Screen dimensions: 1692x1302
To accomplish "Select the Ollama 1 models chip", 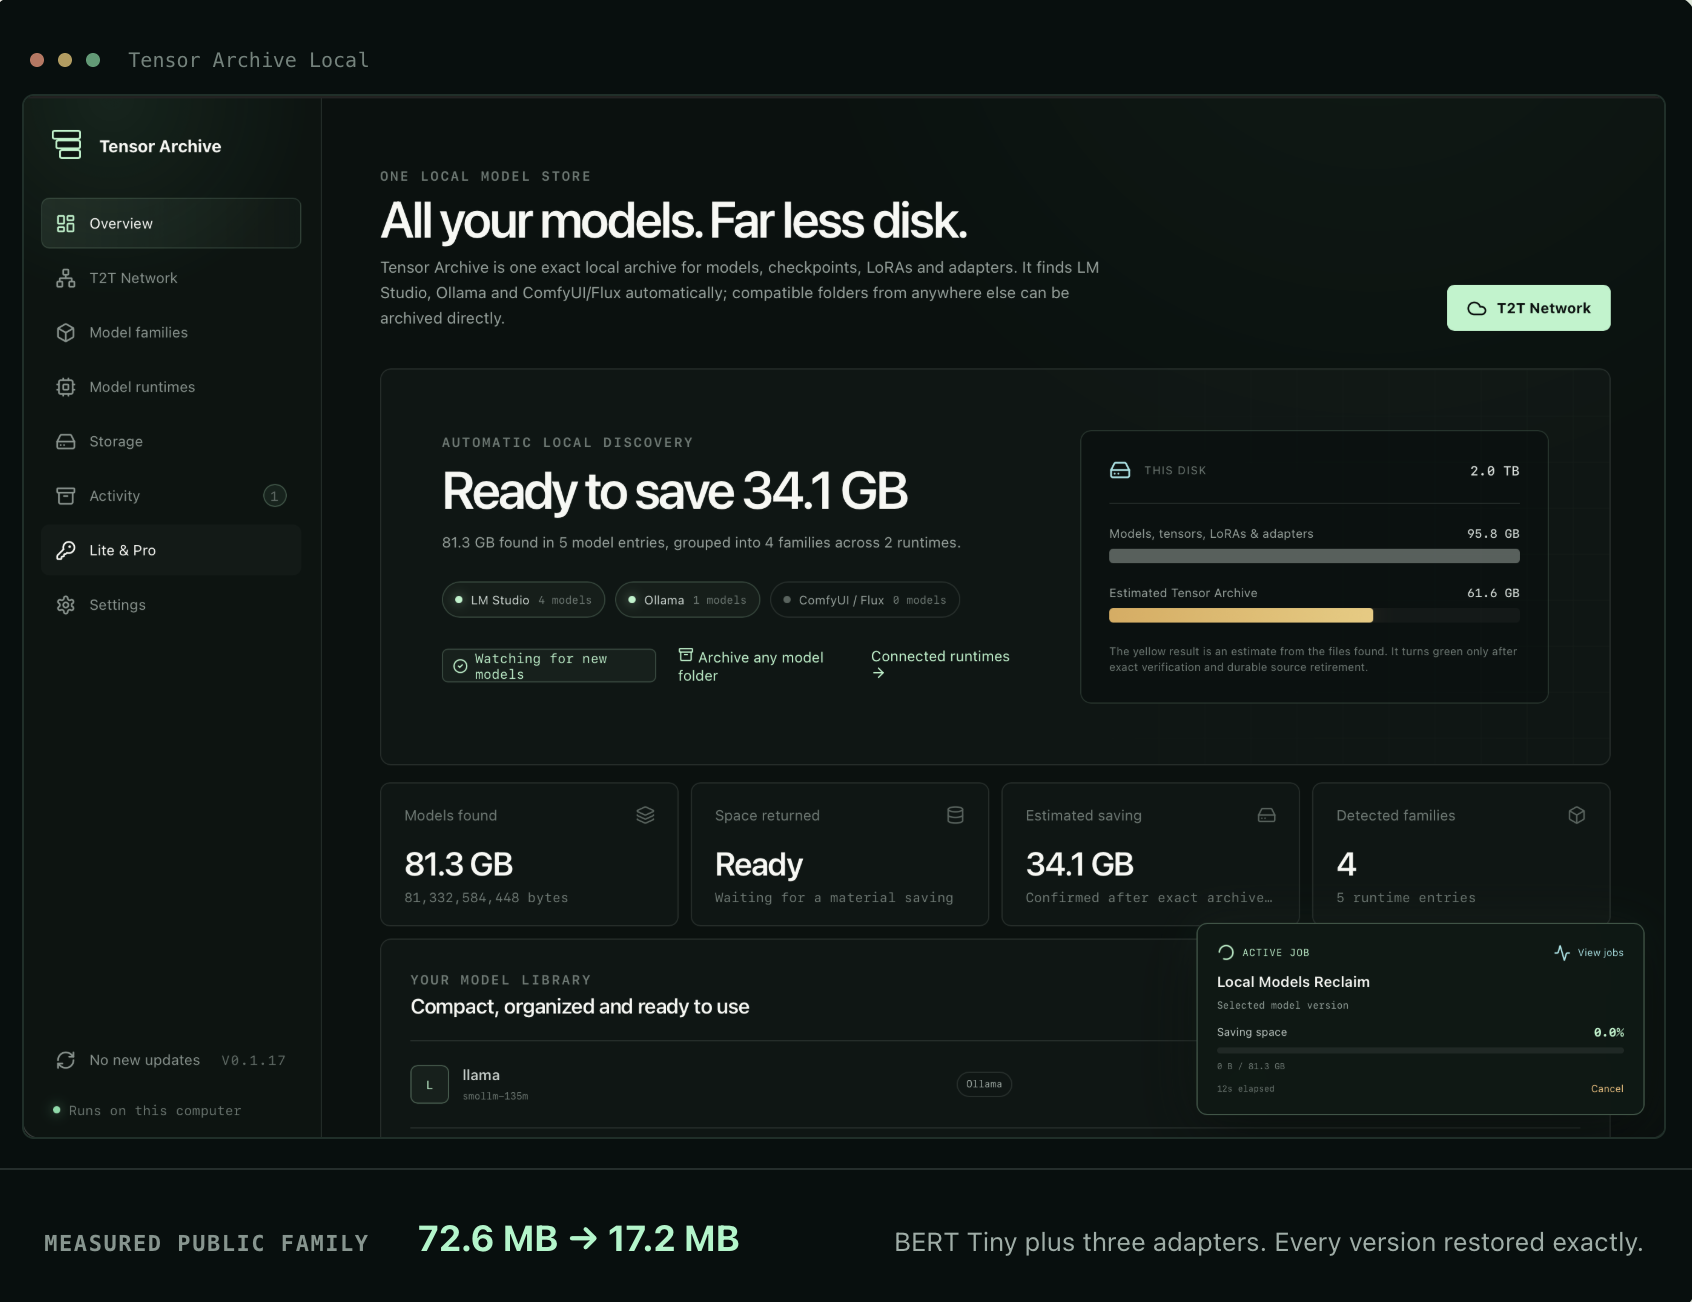I will click(687, 600).
